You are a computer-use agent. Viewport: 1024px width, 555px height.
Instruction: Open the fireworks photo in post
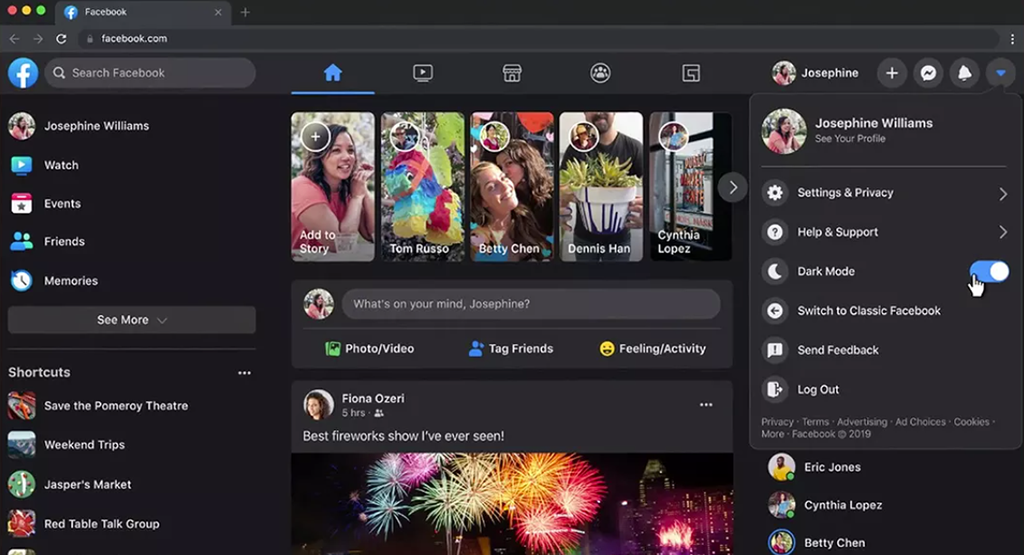click(512, 504)
